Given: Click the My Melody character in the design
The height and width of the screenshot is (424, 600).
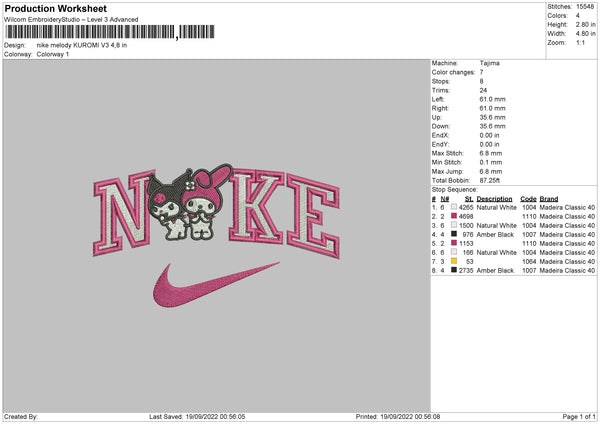Looking at the screenshot, I should (204, 202).
